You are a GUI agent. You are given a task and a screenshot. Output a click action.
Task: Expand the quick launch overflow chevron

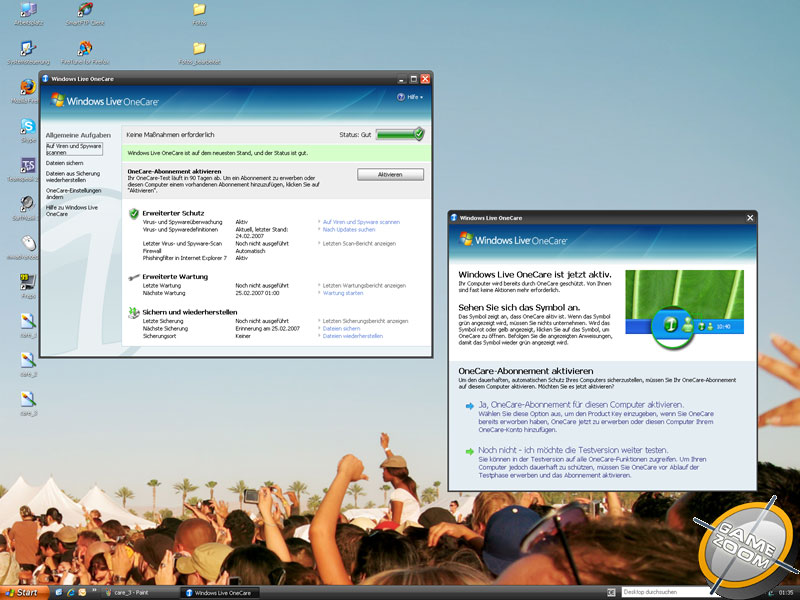click(94, 591)
